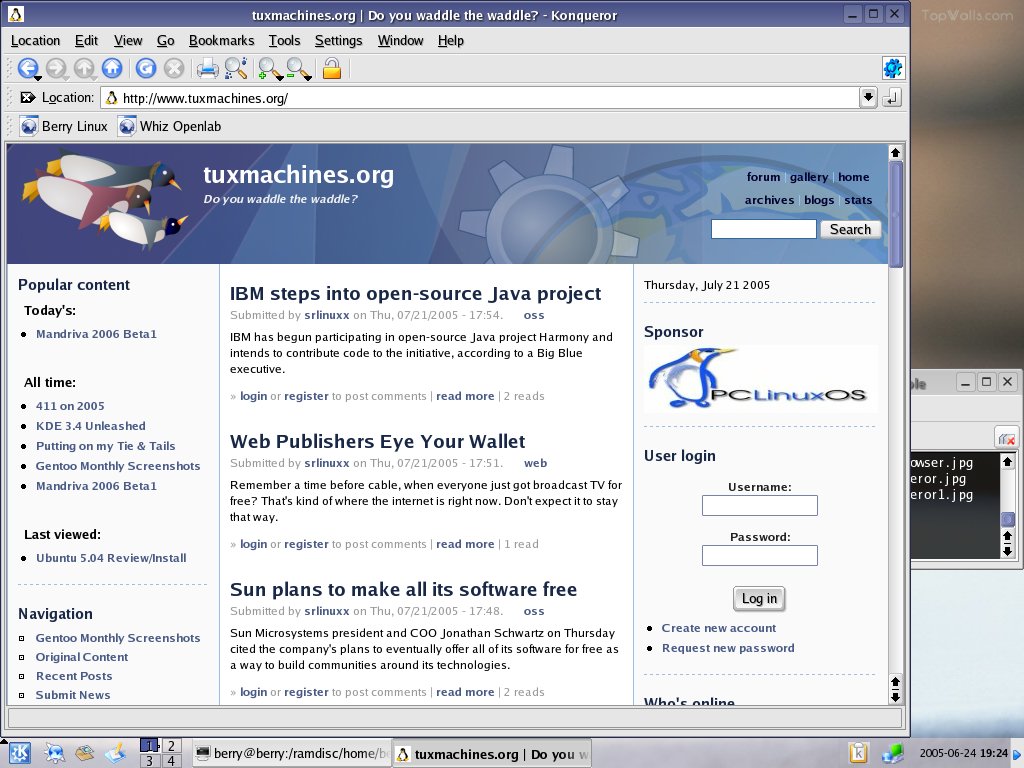Click the Username input field
This screenshot has height=768, width=1024.
coord(760,505)
